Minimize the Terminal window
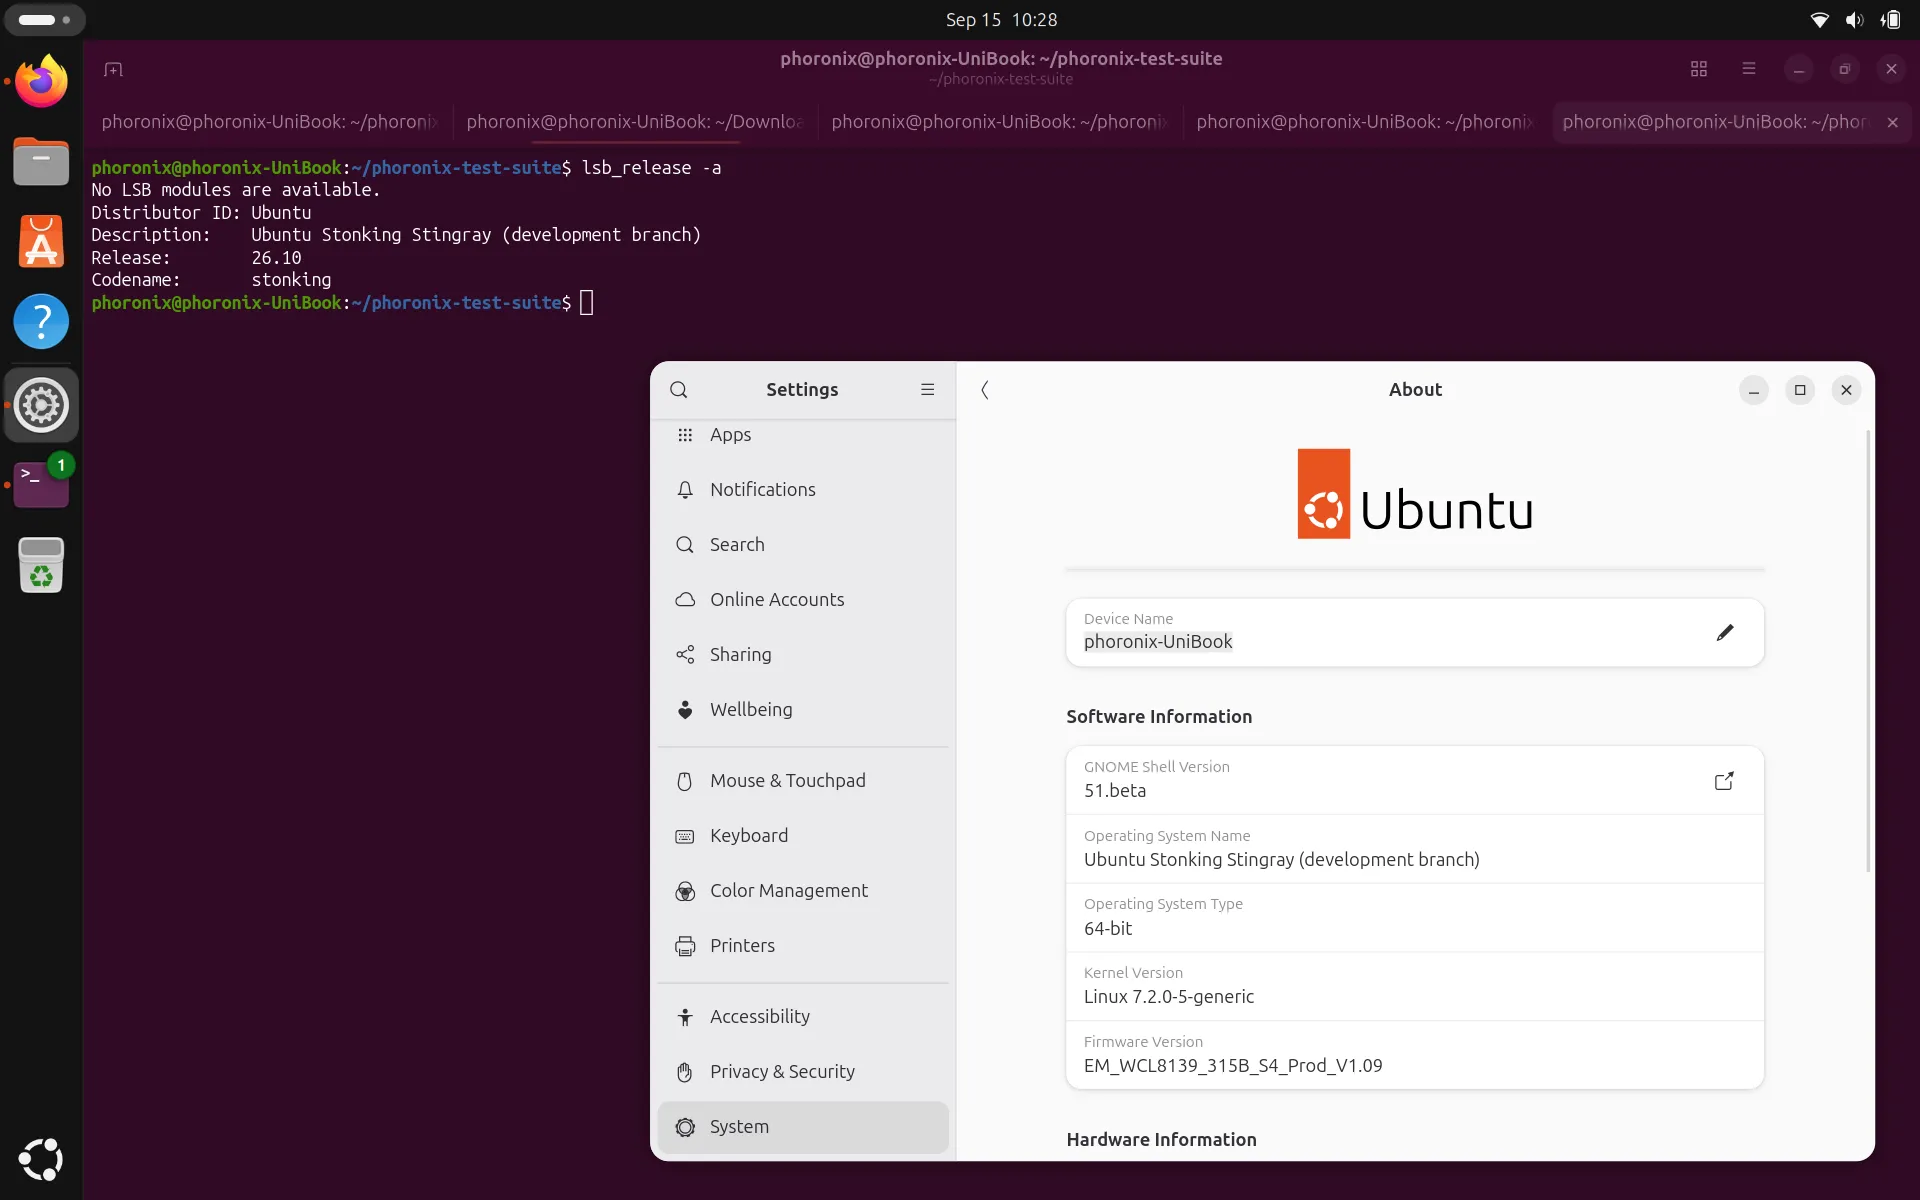 pos(1798,69)
